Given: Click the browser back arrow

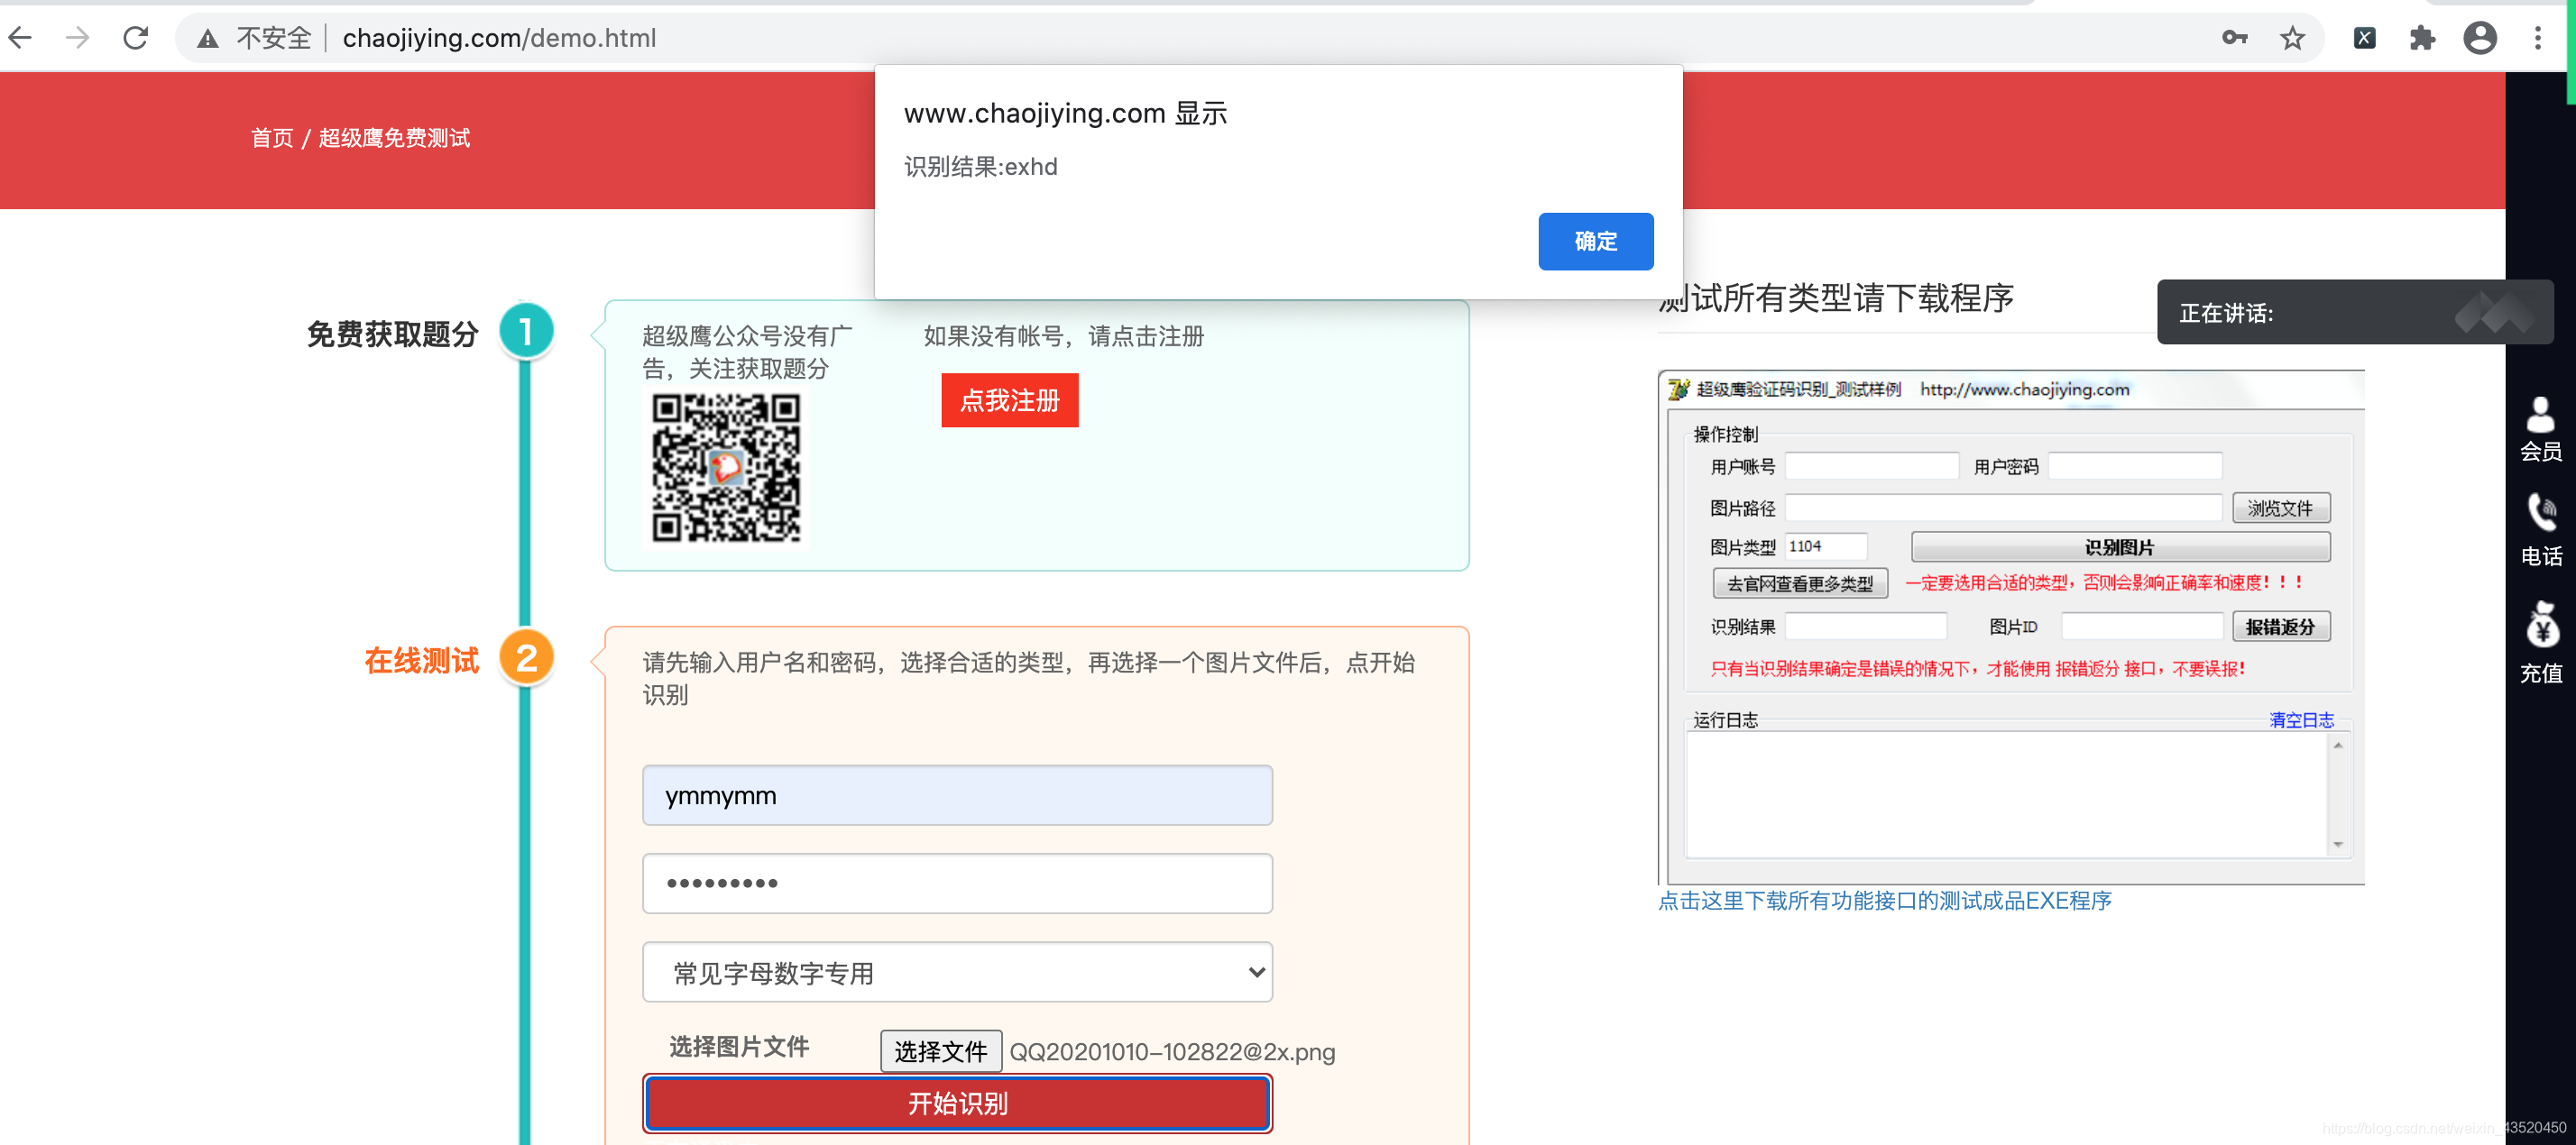Looking at the screenshot, I should click(20, 38).
